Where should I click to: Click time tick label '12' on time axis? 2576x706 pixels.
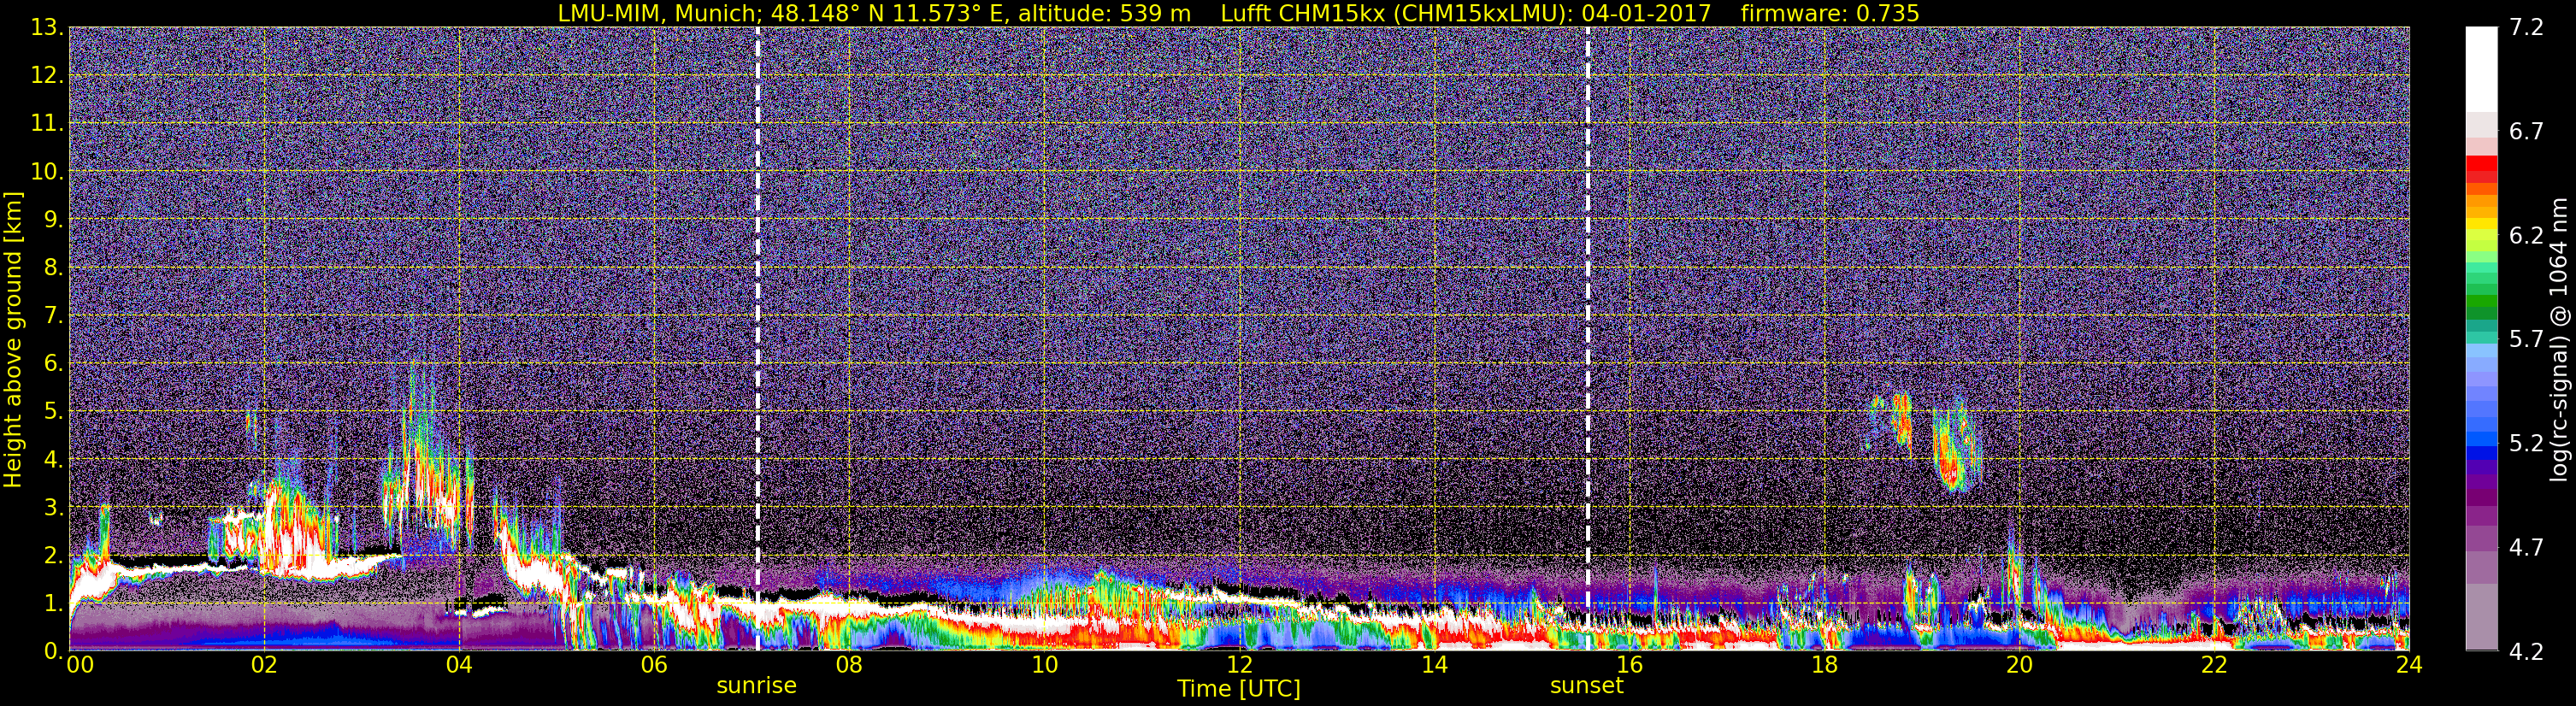[1239, 665]
